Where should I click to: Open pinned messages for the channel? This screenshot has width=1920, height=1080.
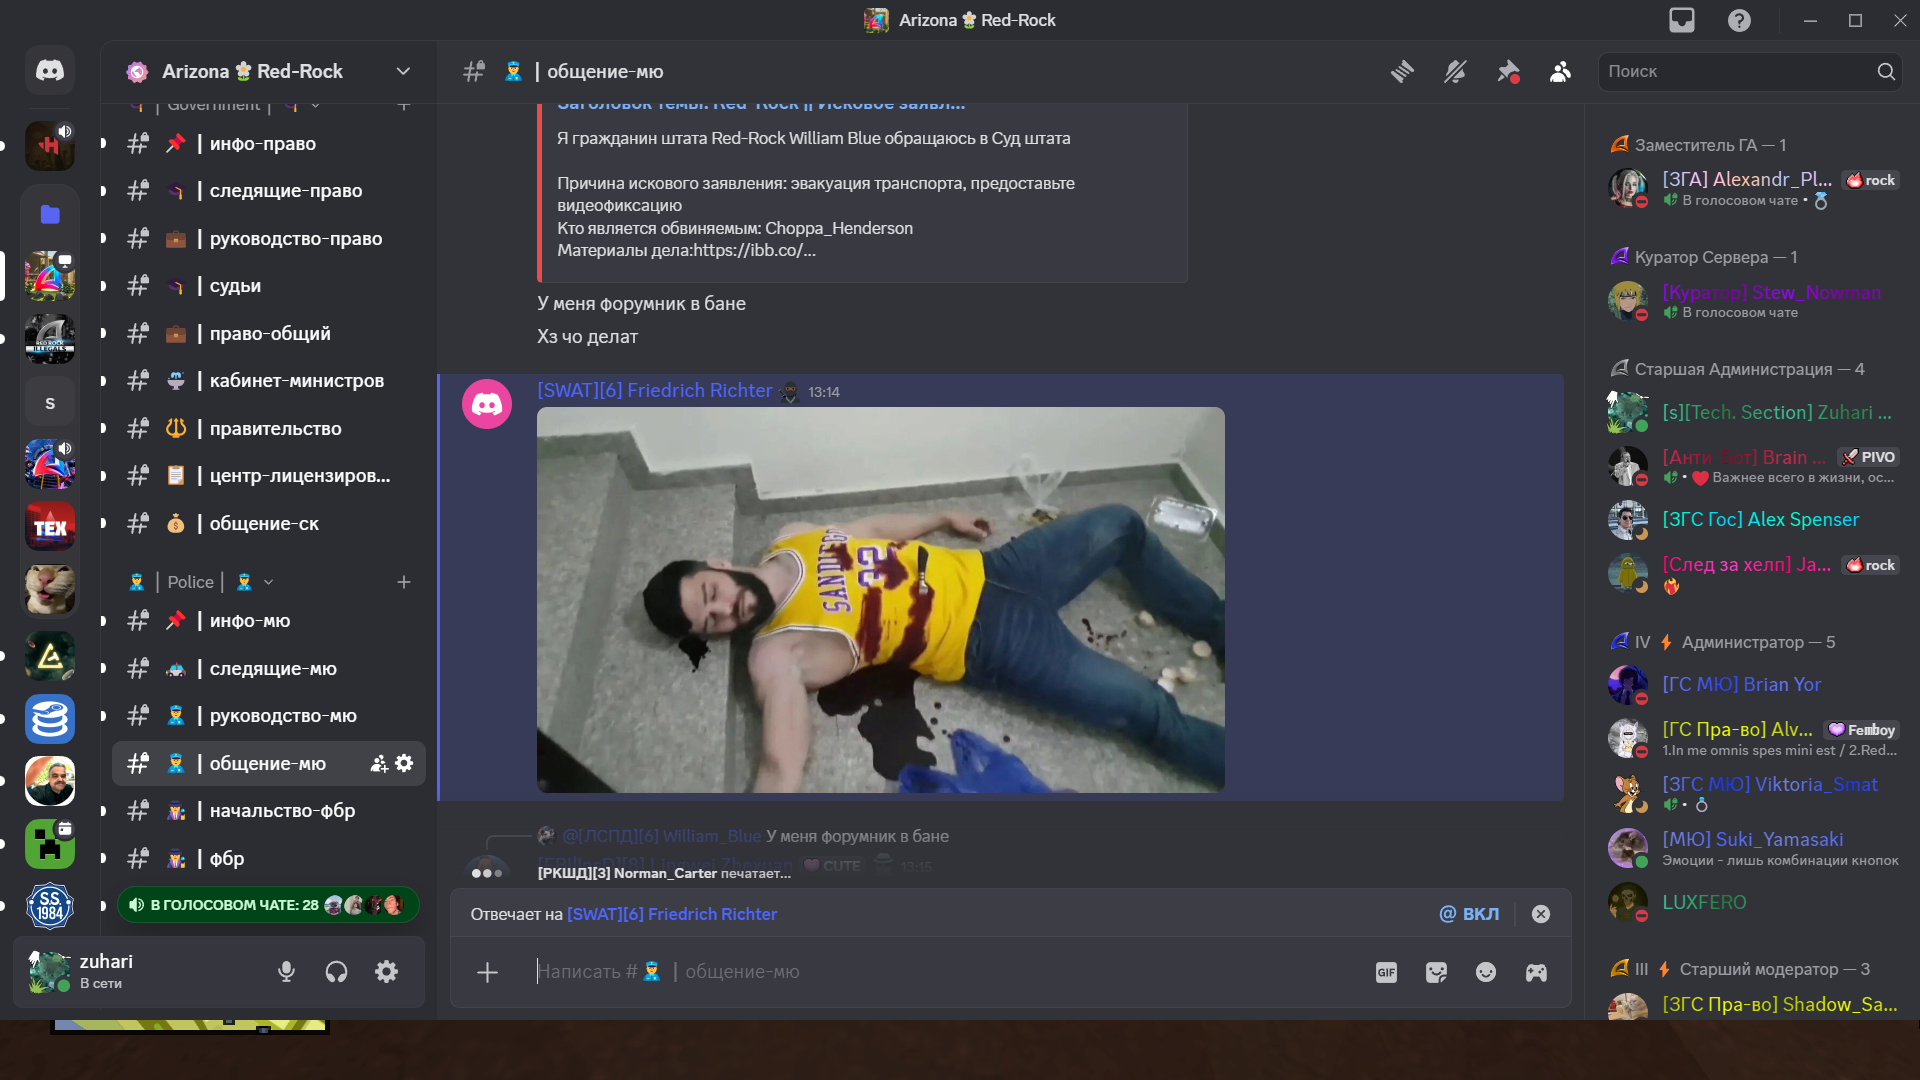click(x=1508, y=71)
